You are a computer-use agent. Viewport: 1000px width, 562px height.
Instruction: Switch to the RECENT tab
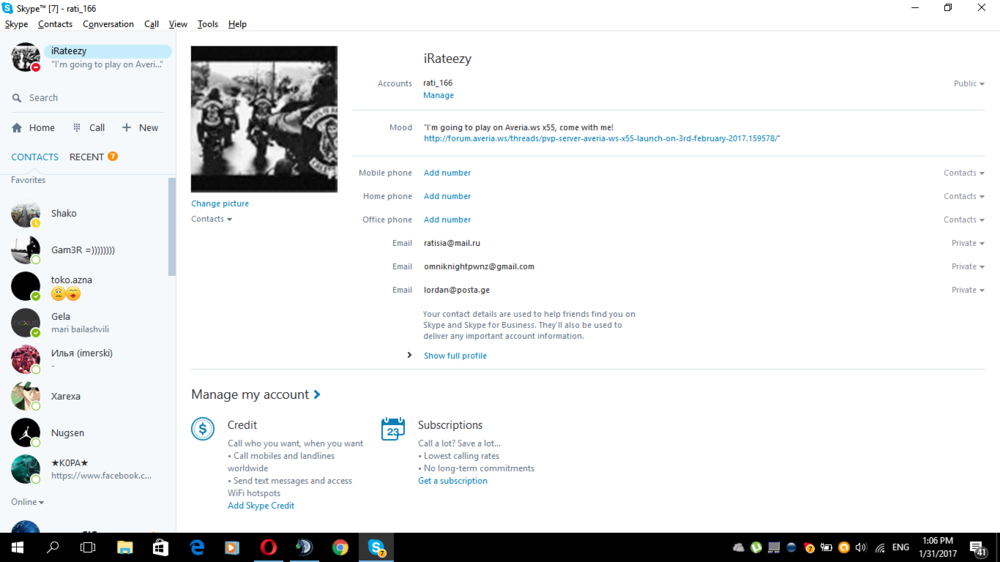(x=87, y=157)
